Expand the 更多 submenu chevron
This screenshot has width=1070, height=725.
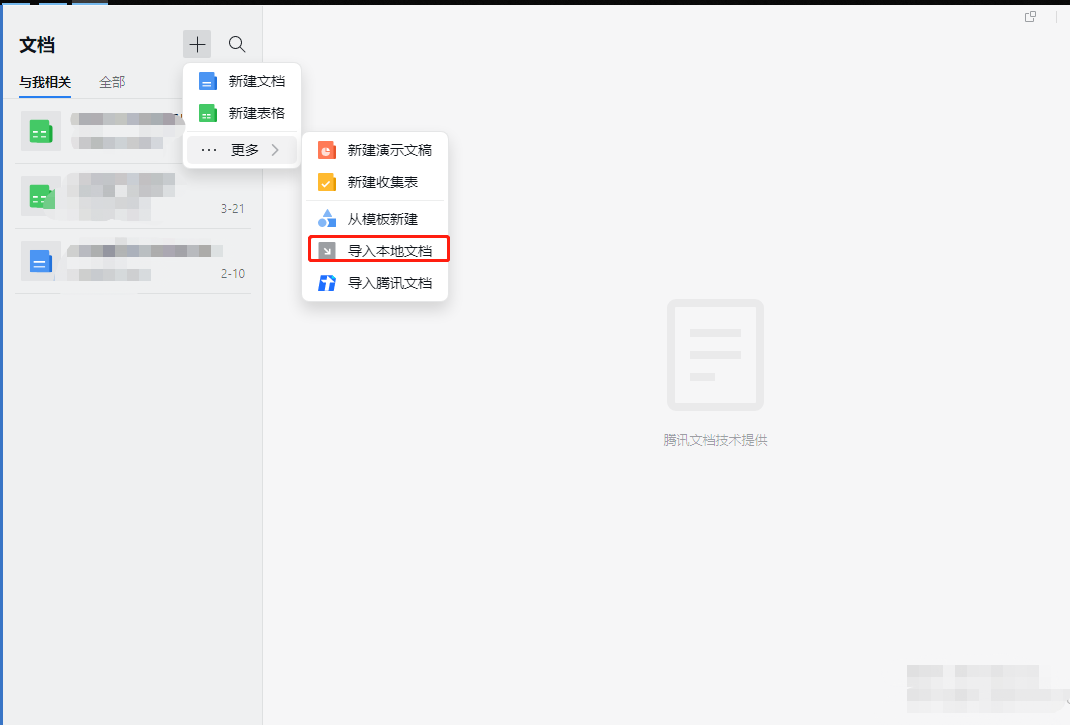(275, 150)
